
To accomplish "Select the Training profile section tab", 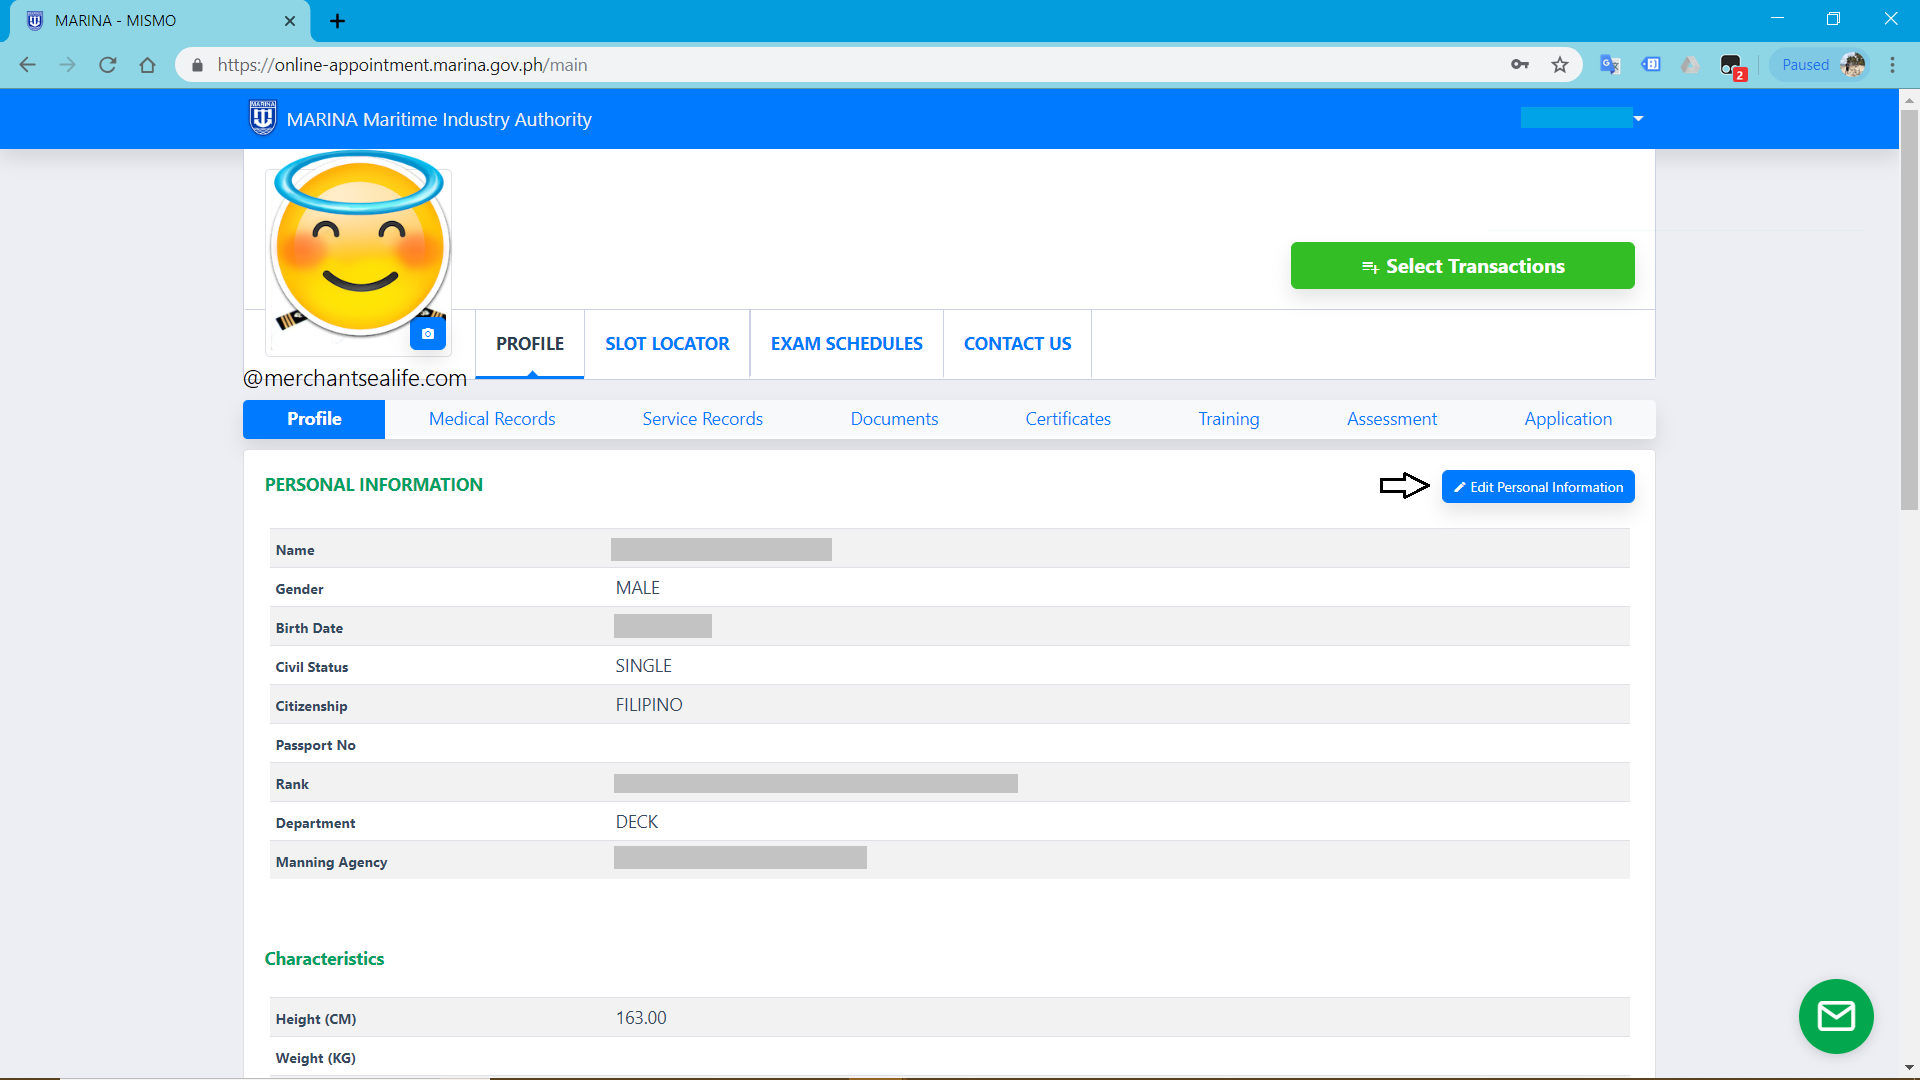I will [x=1229, y=418].
